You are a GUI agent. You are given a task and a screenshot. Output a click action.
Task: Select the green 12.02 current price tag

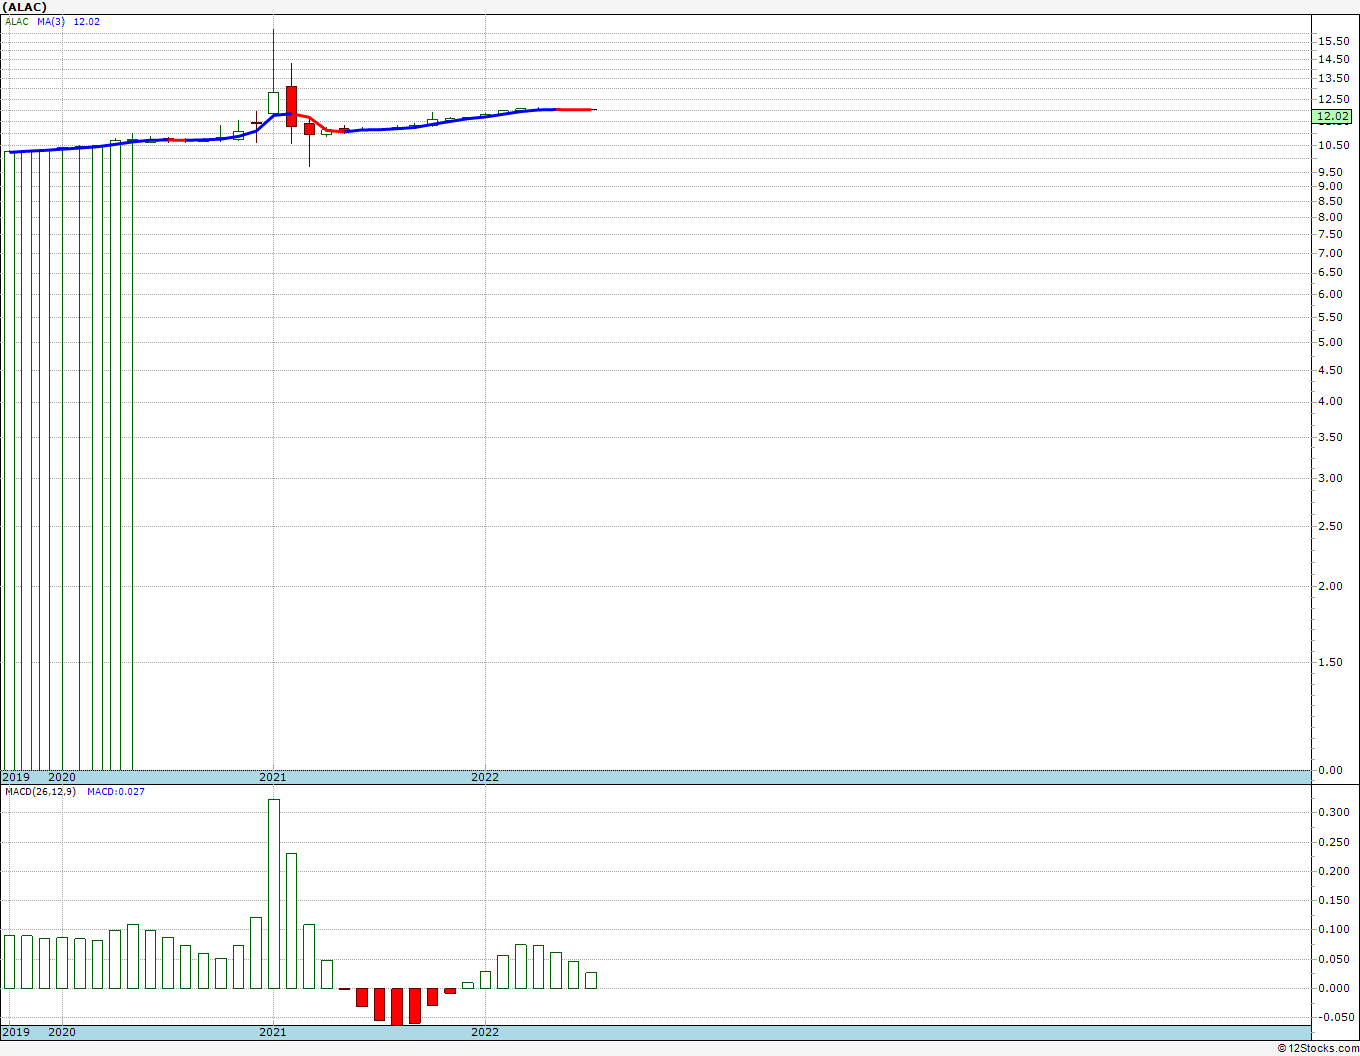(1333, 117)
